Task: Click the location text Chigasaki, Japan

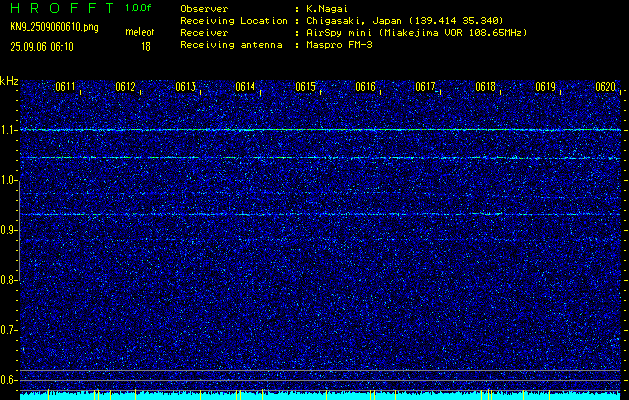Action: 353,21
